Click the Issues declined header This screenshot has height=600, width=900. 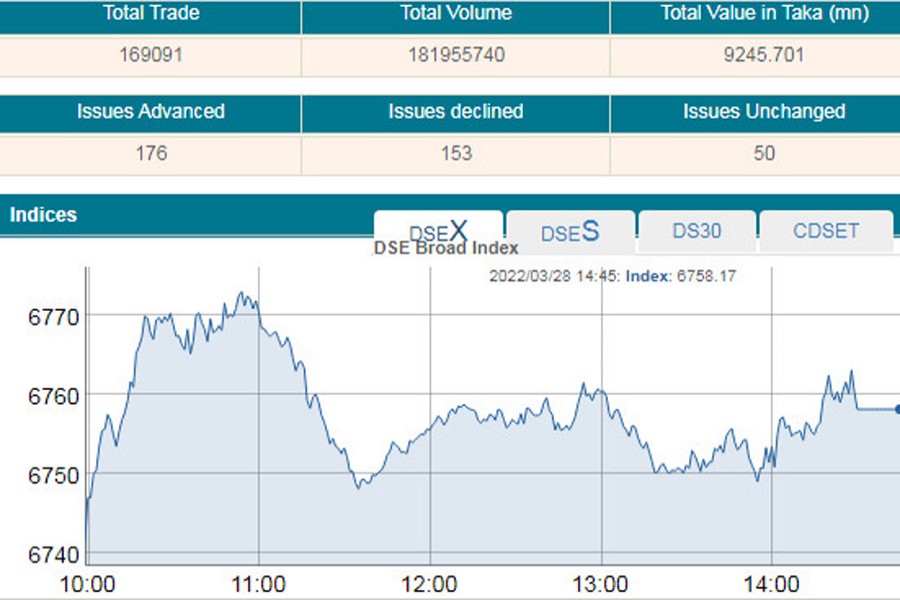click(x=455, y=111)
